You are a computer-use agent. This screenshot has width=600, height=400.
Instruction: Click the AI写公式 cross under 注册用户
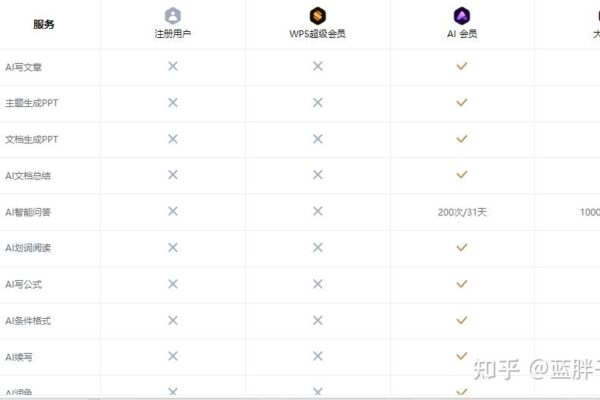click(173, 284)
